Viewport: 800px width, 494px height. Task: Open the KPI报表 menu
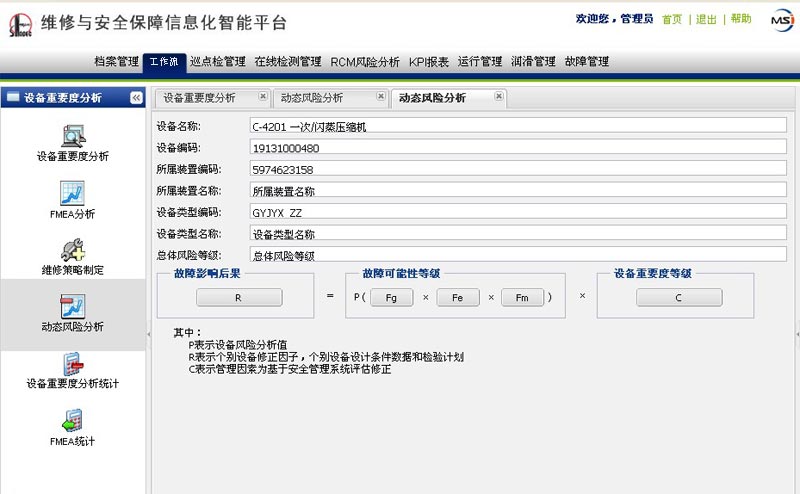click(428, 61)
